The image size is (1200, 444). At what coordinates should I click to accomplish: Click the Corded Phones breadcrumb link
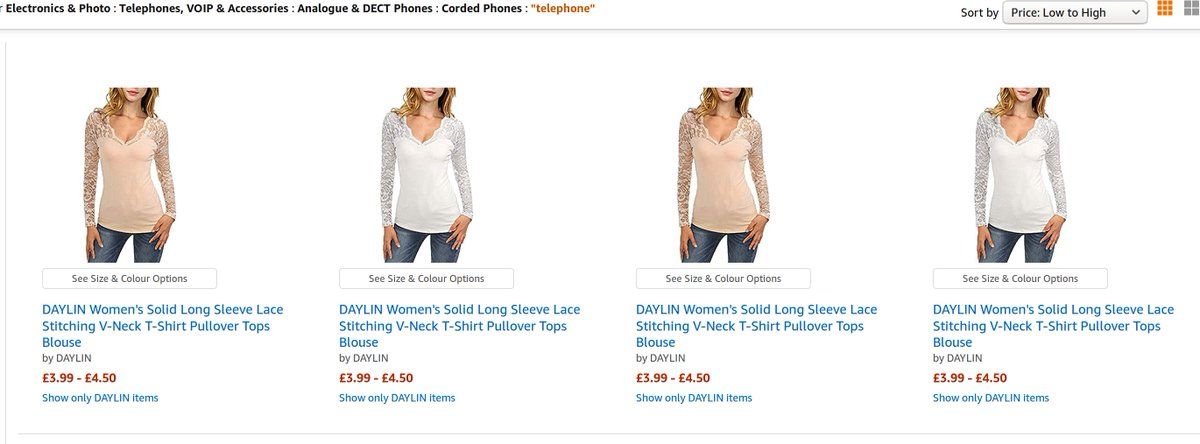(x=481, y=9)
